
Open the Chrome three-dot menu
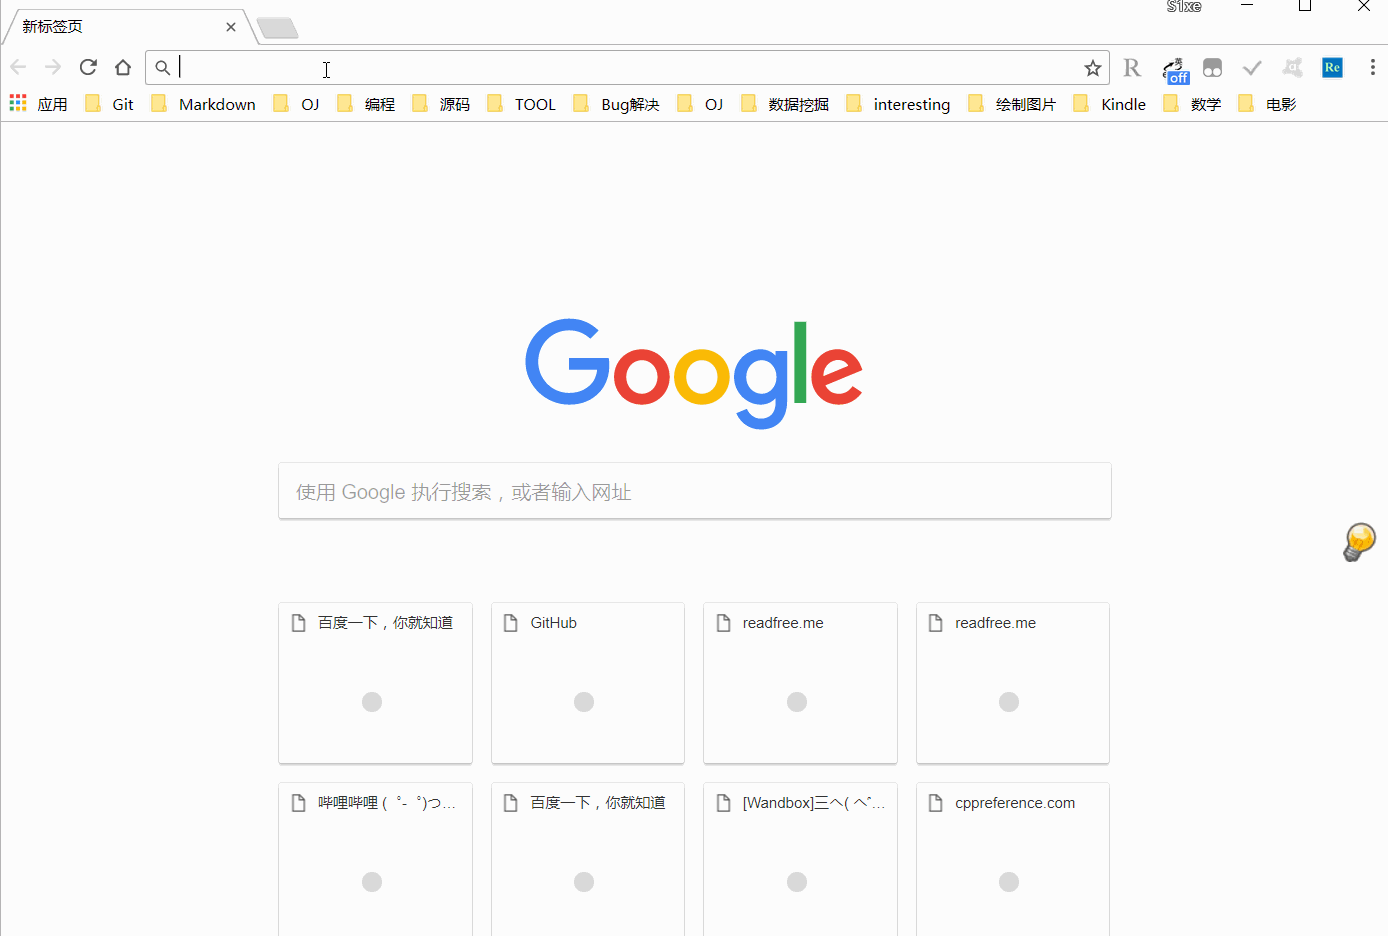tap(1372, 67)
